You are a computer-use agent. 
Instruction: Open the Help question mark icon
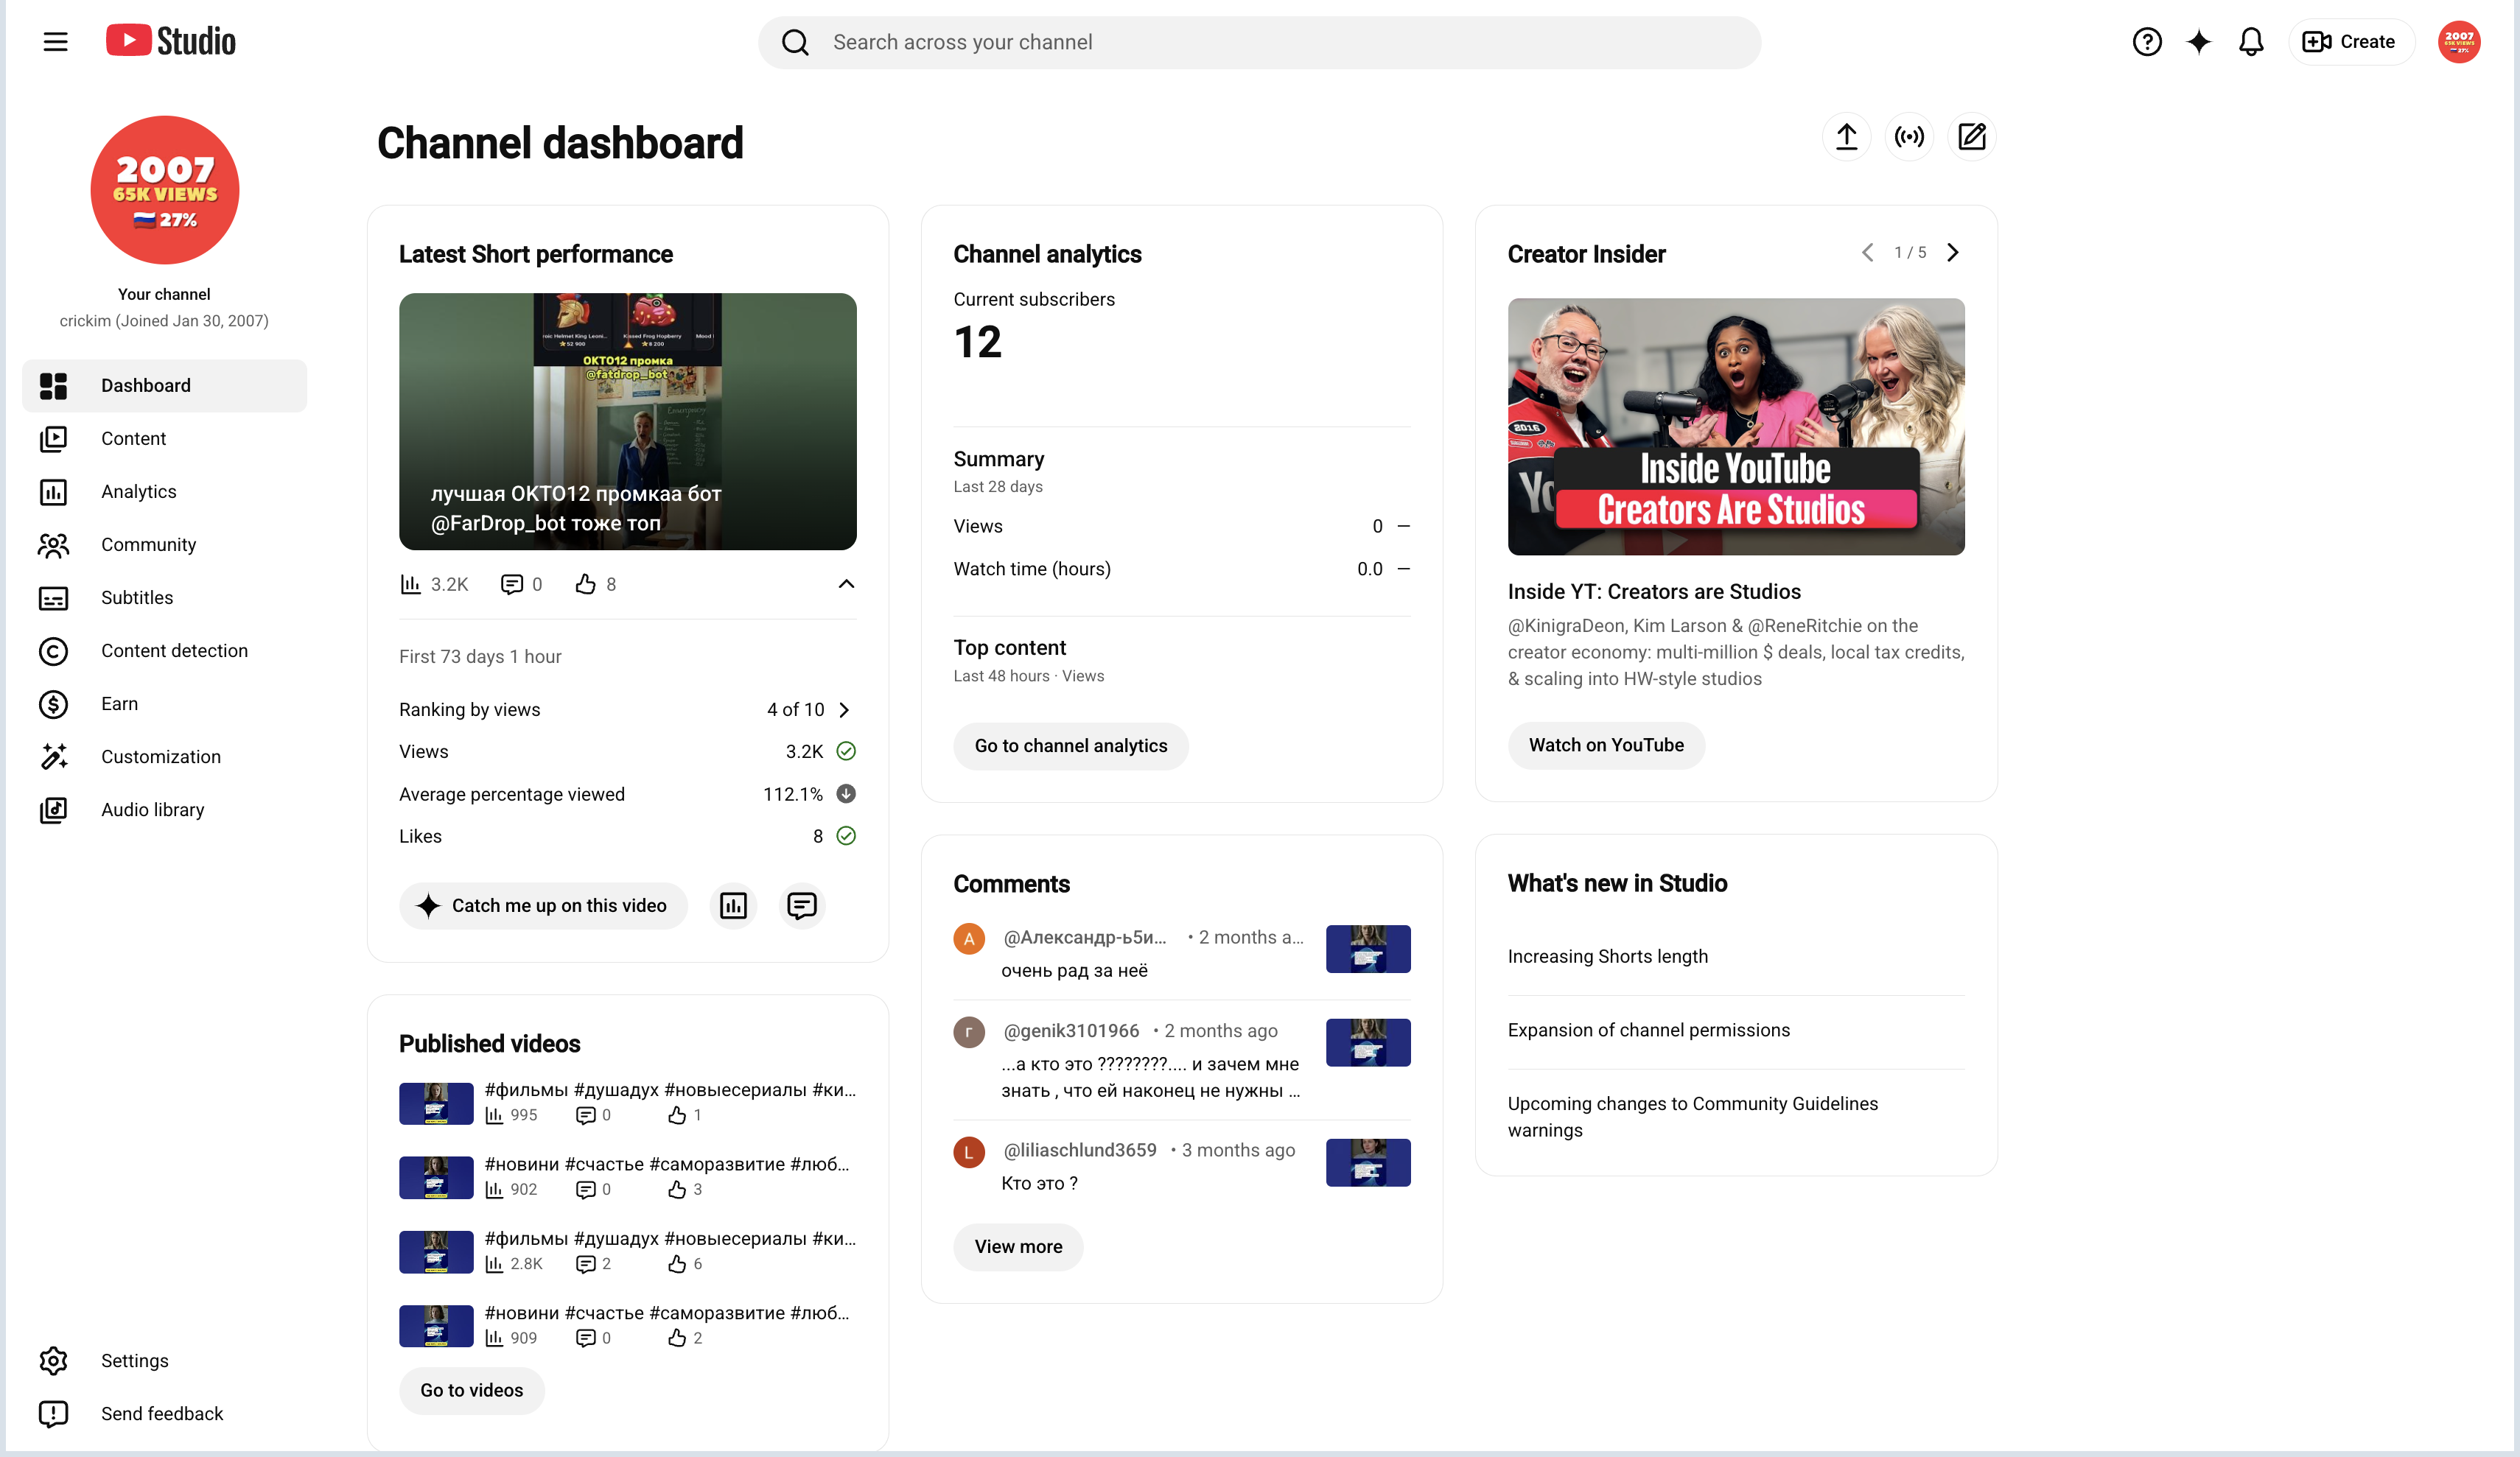click(x=2146, y=42)
